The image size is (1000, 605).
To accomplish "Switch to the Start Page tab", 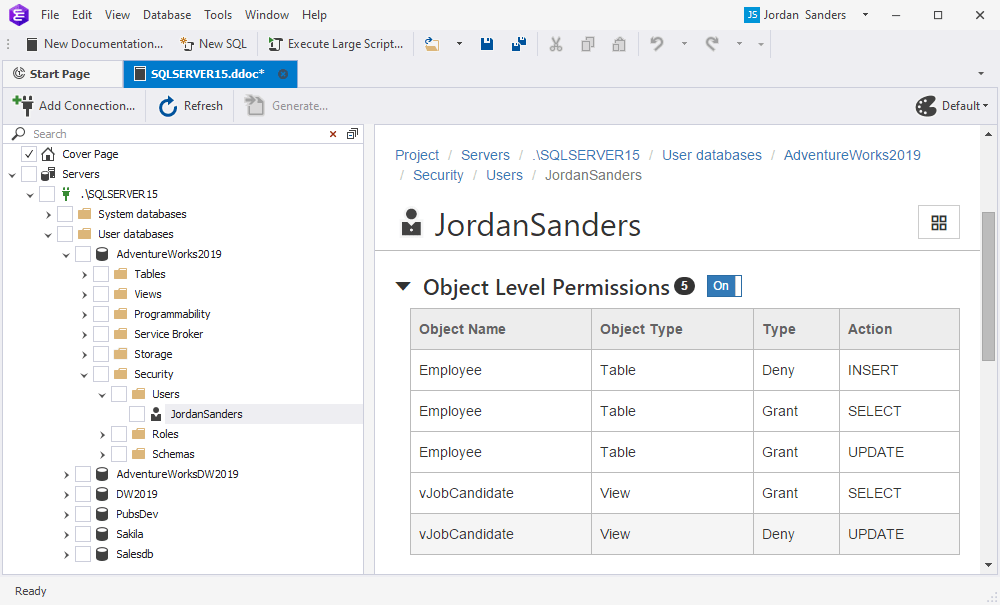I will coord(62,73).
